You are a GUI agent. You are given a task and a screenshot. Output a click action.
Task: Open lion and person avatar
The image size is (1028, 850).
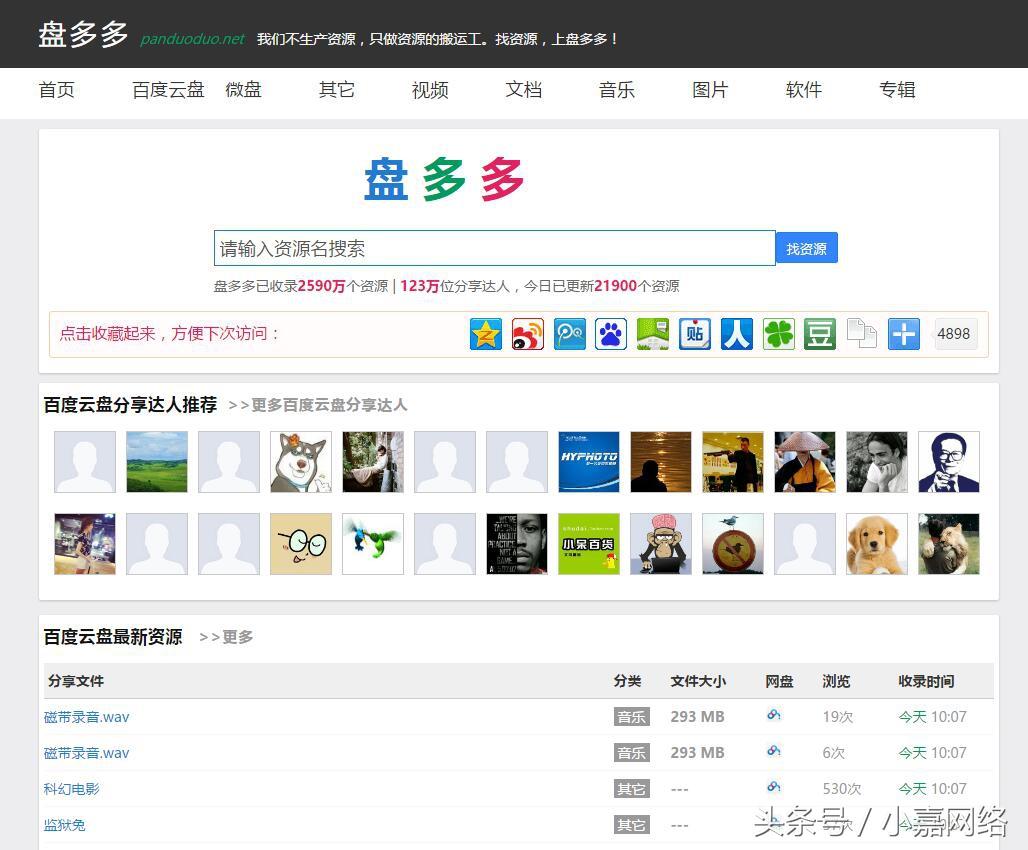click(949, 544)
